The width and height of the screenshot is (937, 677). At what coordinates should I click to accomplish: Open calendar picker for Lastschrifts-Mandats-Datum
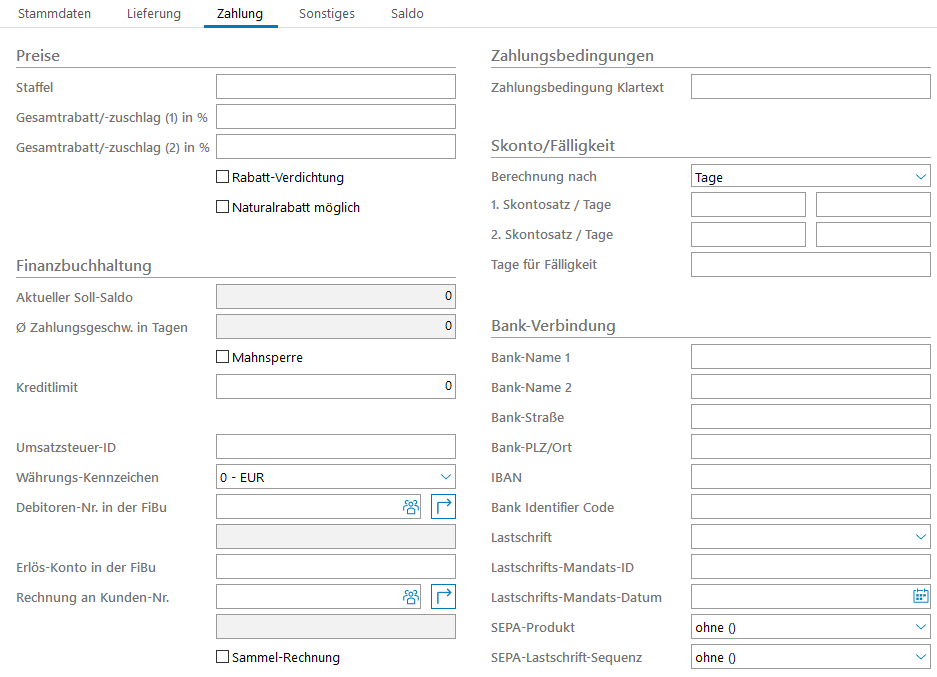[x=920, y=597]
